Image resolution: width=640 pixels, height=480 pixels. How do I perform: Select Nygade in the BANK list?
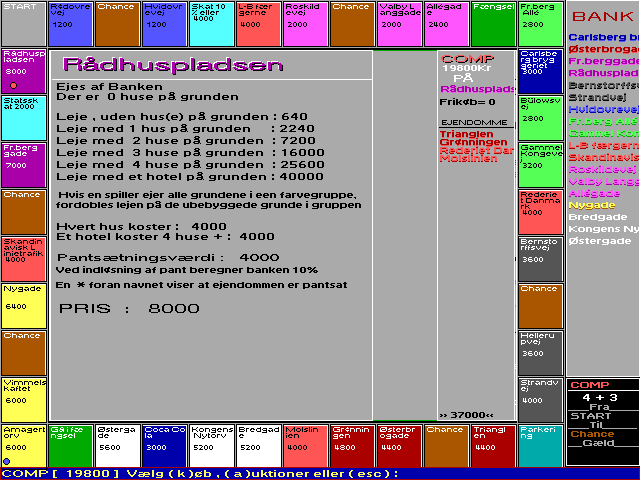[x=592, y=205]
